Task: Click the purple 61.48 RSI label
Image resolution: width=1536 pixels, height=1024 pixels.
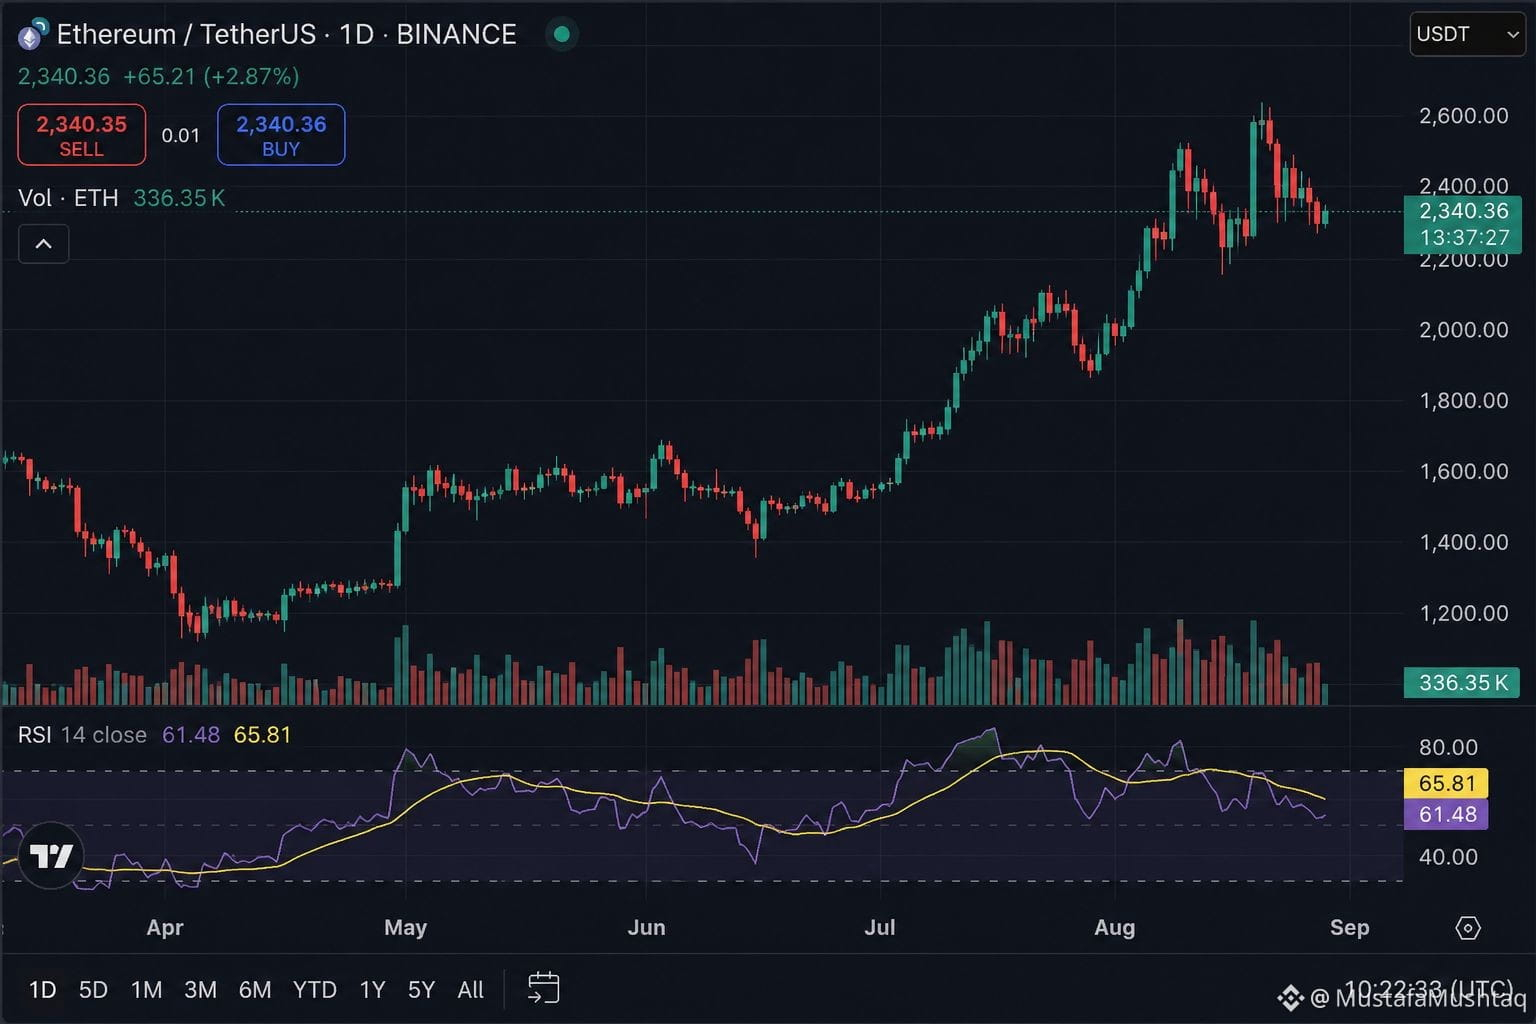Action: coord(1446,814)
